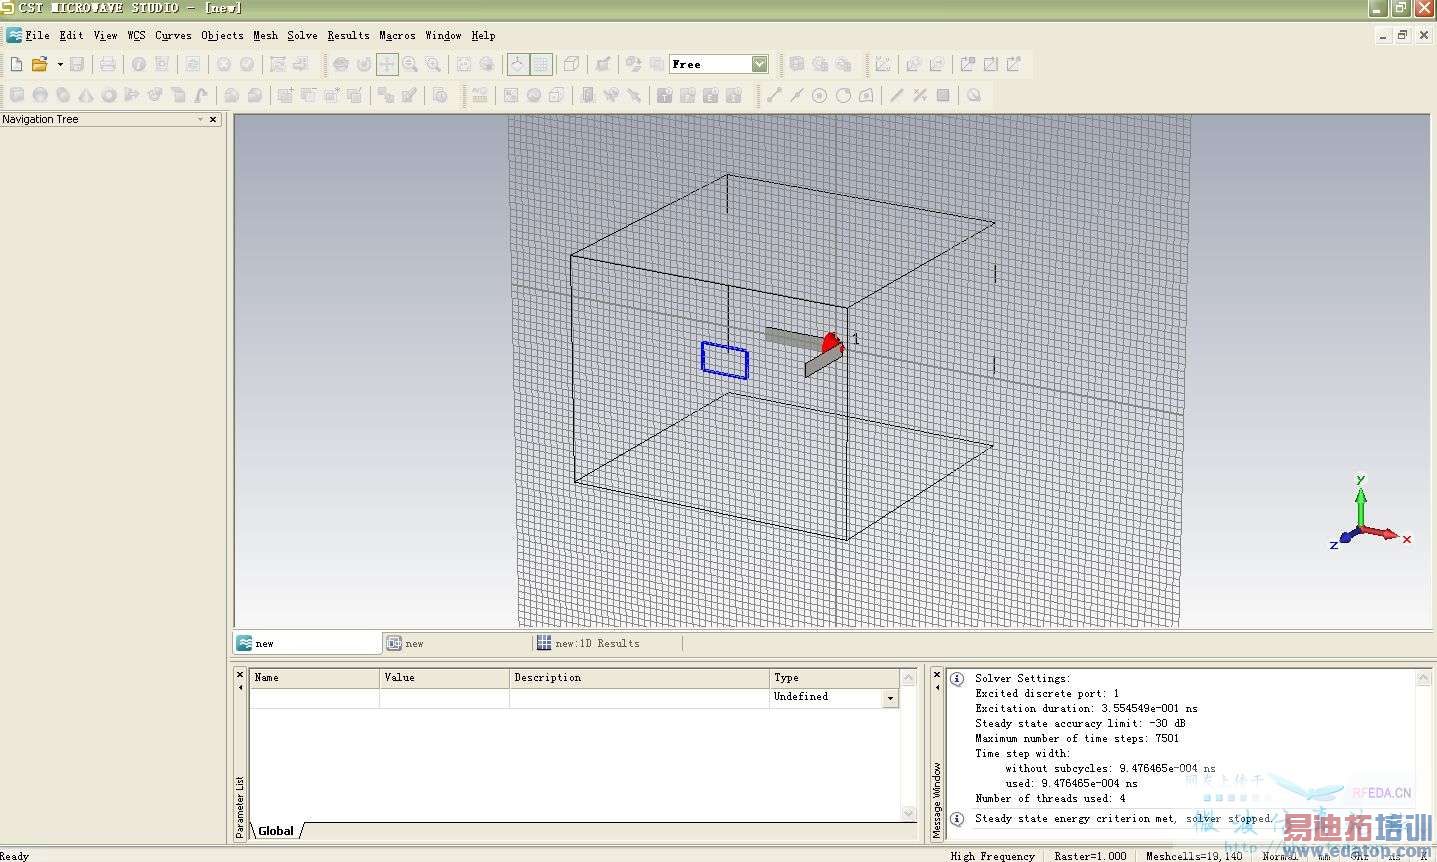Click the parameter list scroll-up arrow
This screenshot has width=1437, height=862.
pyautogui.click(x=909, y=677)
